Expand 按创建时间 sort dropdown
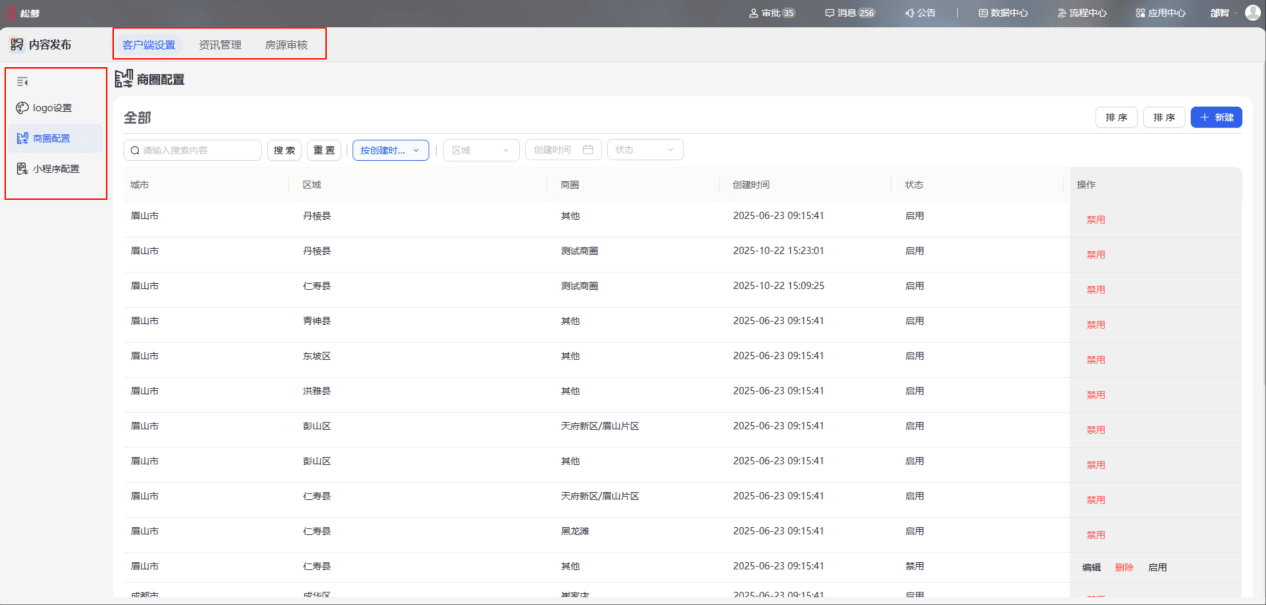This screenshot has height=605, width=1266. 391,150
